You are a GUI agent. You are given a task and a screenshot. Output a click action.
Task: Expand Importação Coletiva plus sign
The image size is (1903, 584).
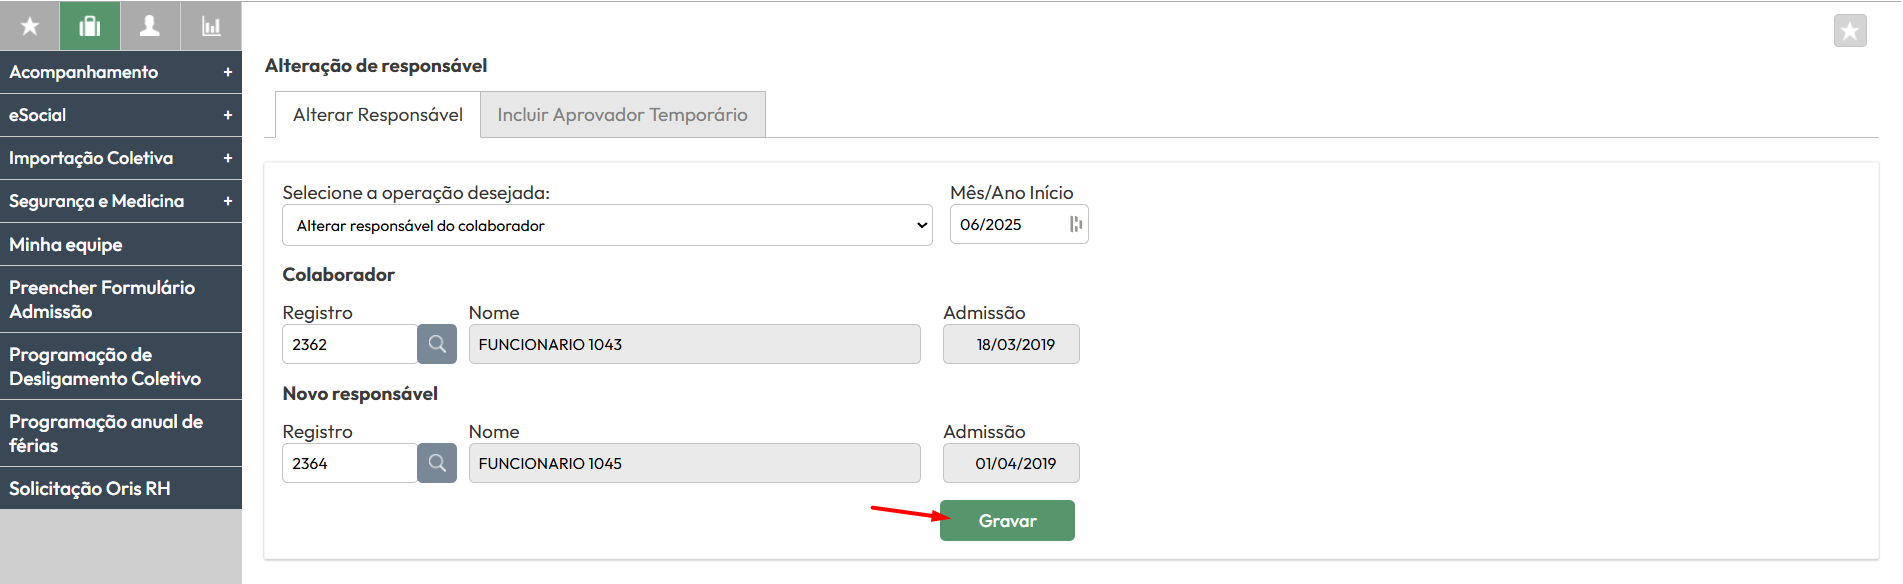pos(228,158)
